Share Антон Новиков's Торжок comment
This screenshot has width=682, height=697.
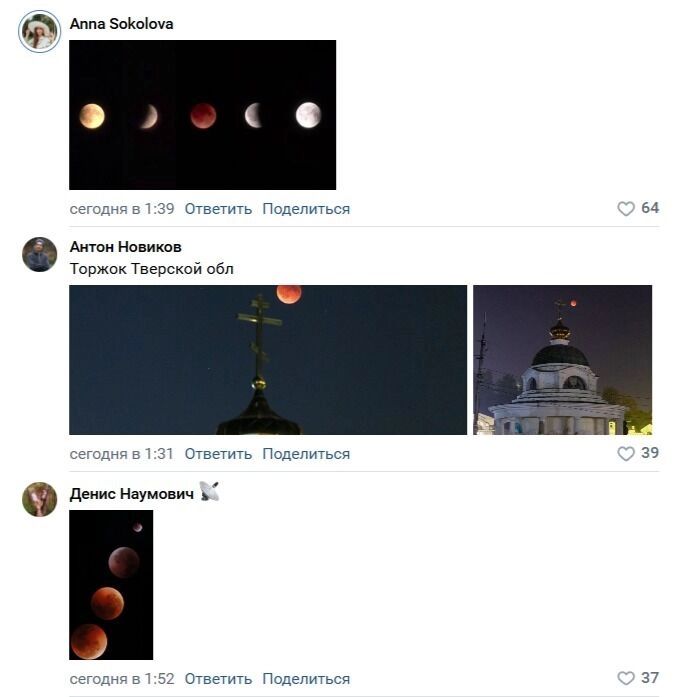pyautogui.click(x=306, y=454)
